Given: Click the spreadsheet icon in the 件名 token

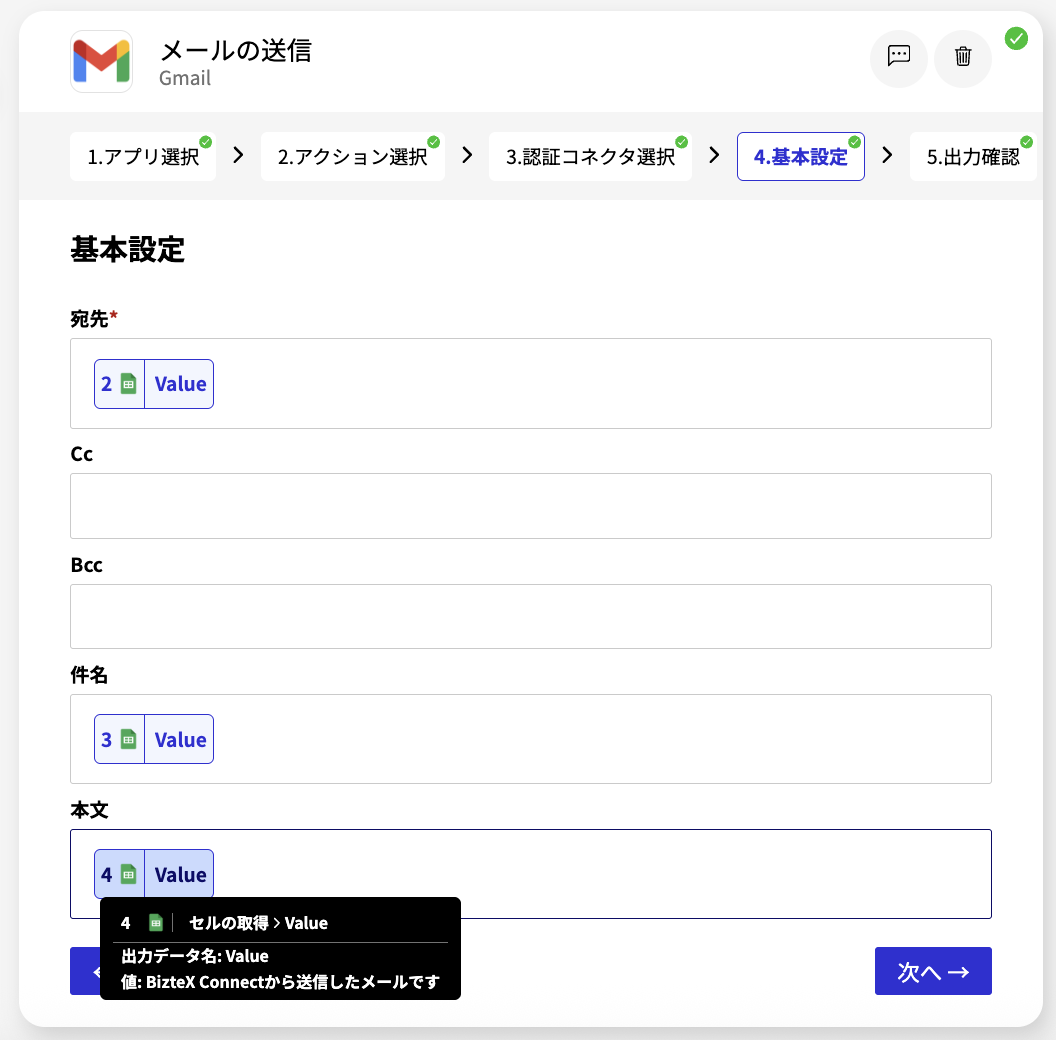Looking at the screenshot, I should (128, 739).
